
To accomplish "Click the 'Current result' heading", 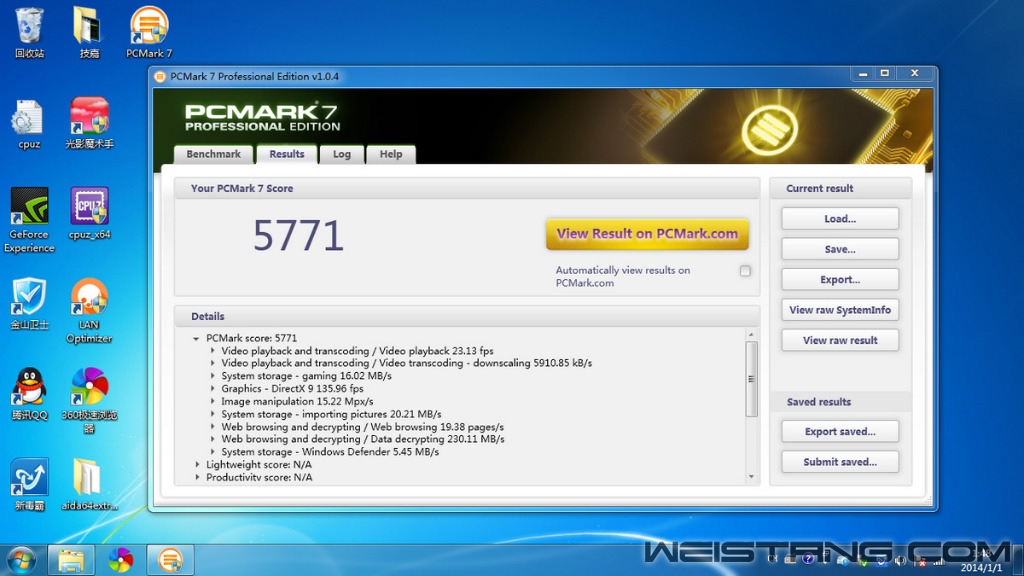I will [x=820, y=188].
